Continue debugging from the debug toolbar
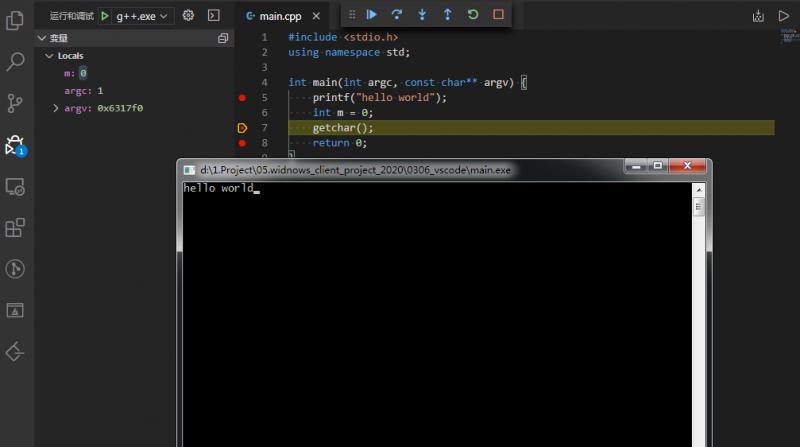The height and width of the screenshot is (447, 800). pos(371,15)
